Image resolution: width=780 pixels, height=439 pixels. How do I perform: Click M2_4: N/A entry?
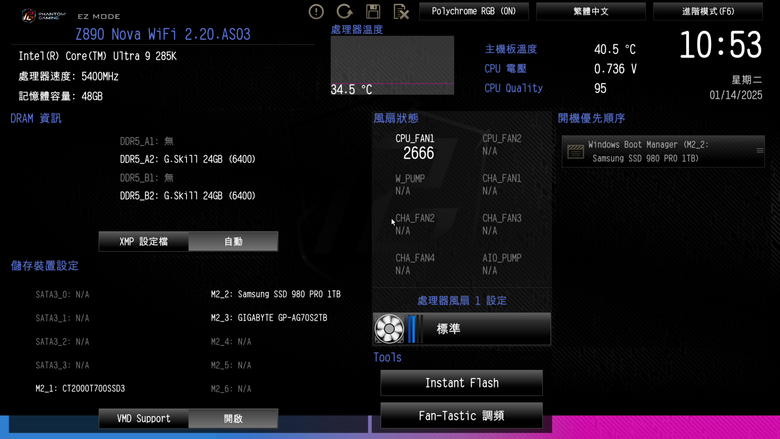(x=231, y=342)
